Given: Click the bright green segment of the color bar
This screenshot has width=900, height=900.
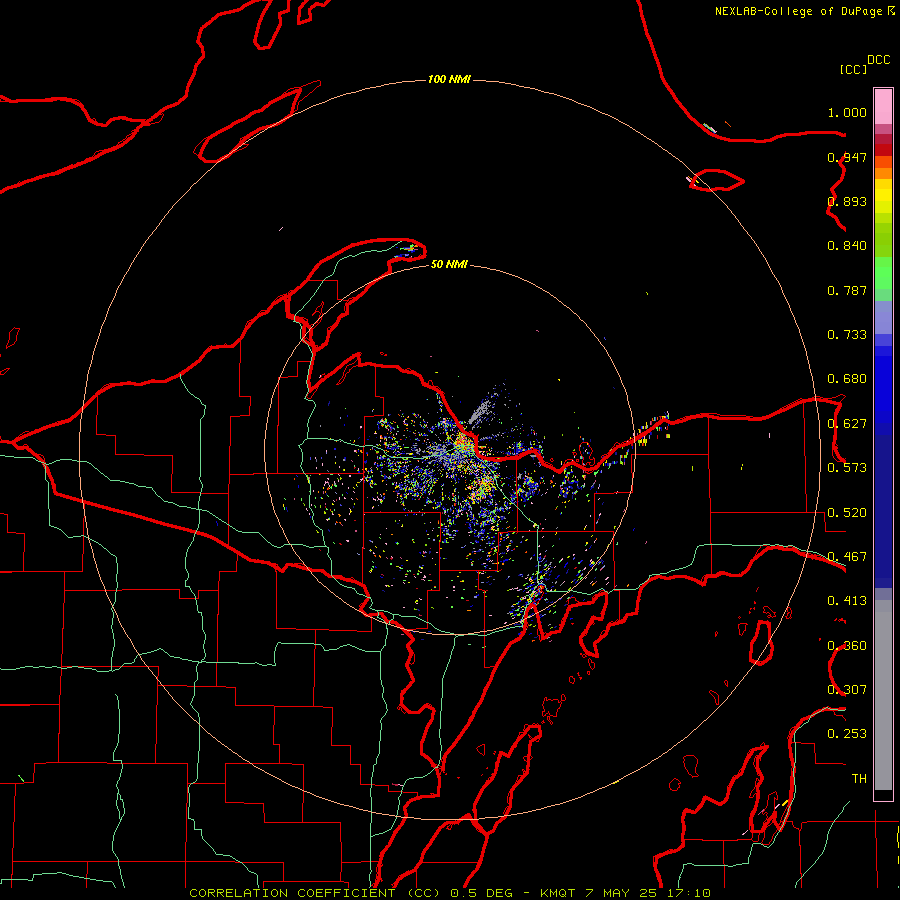Looking at the screenshot, I should coord(883,273).
